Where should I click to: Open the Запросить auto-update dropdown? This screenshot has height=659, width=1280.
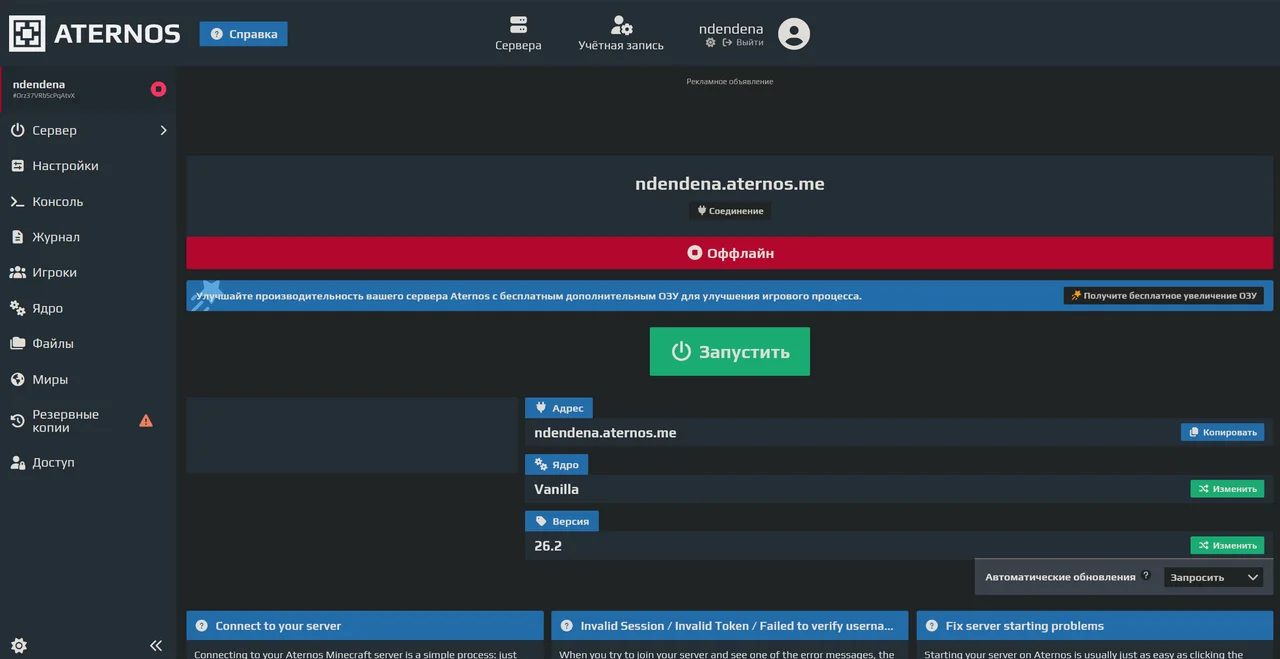[x=1213, y=577]
